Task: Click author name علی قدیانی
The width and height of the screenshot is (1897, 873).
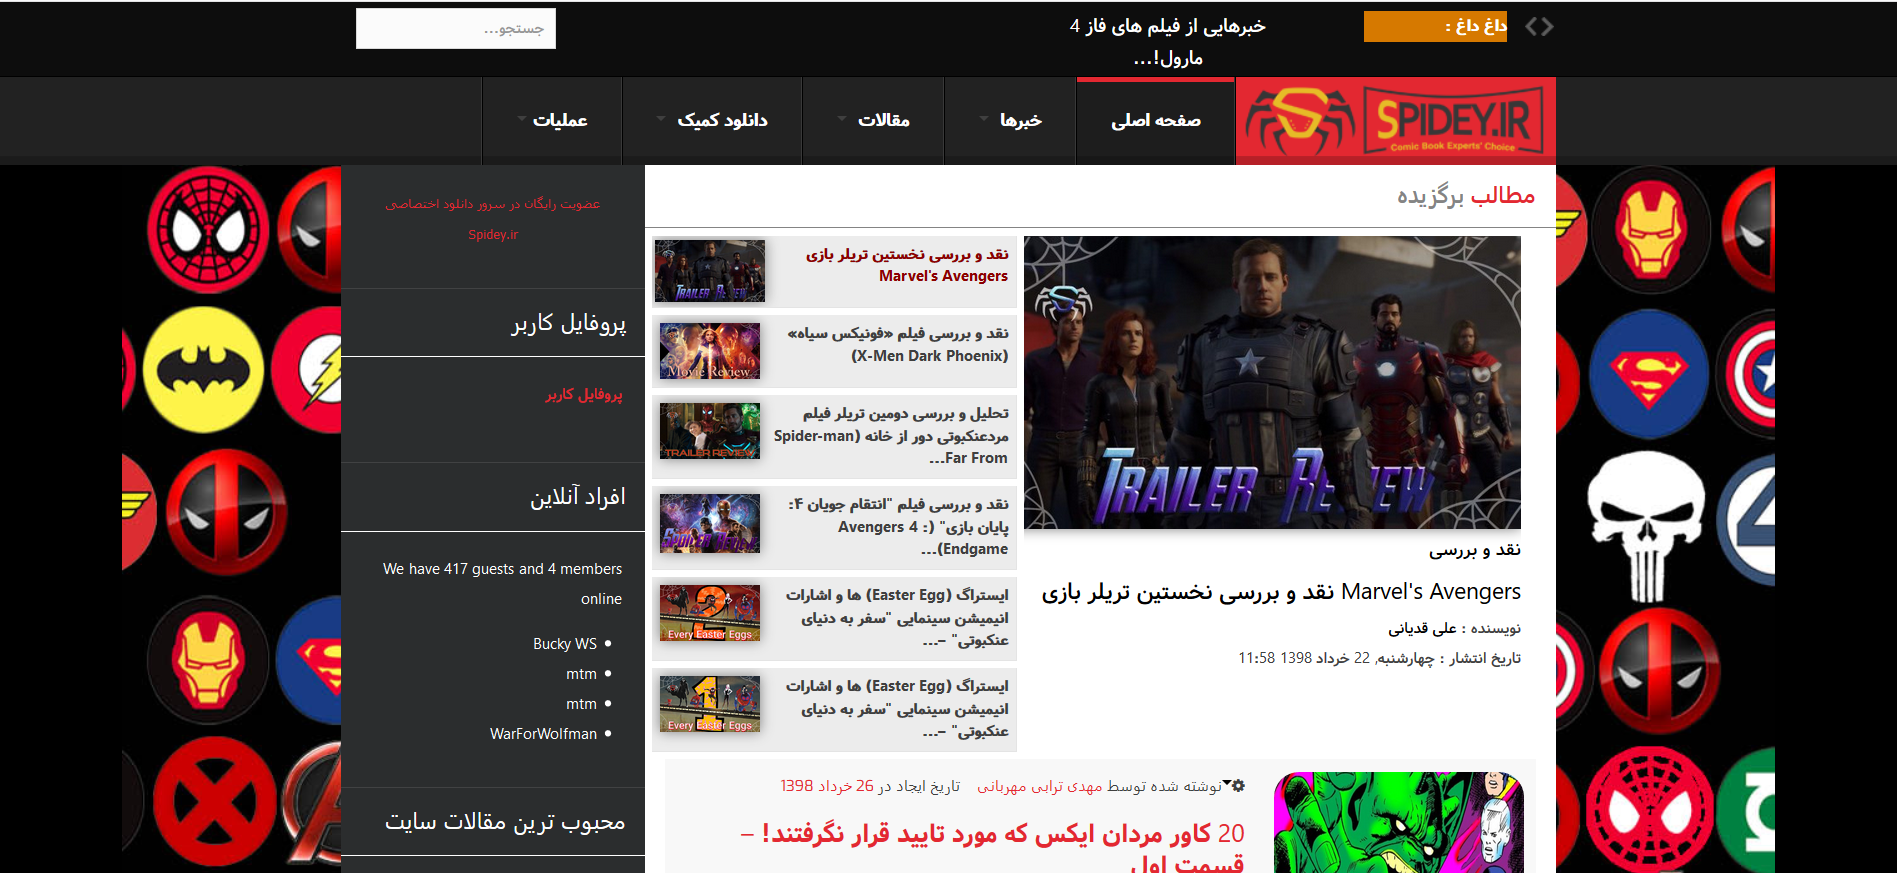Action: [1422, 628]
